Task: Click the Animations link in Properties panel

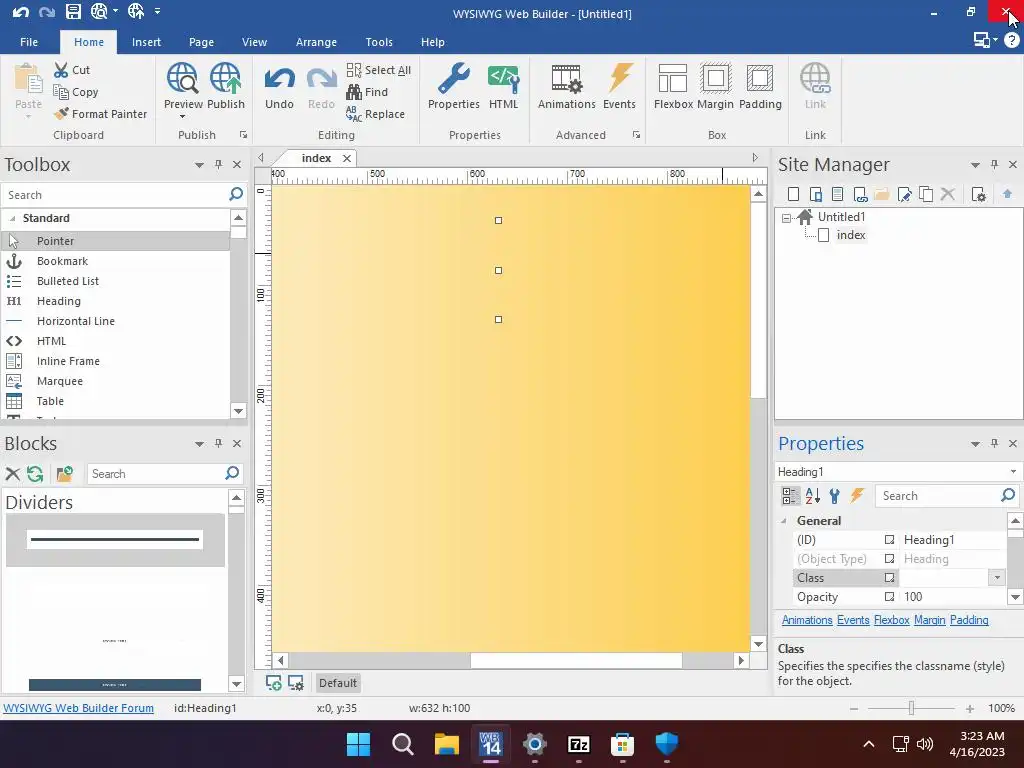Action: tap(807, 620)
